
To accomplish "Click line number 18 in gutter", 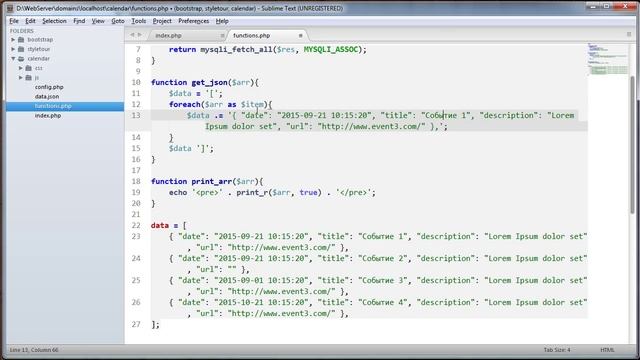I will coord(136,181).
